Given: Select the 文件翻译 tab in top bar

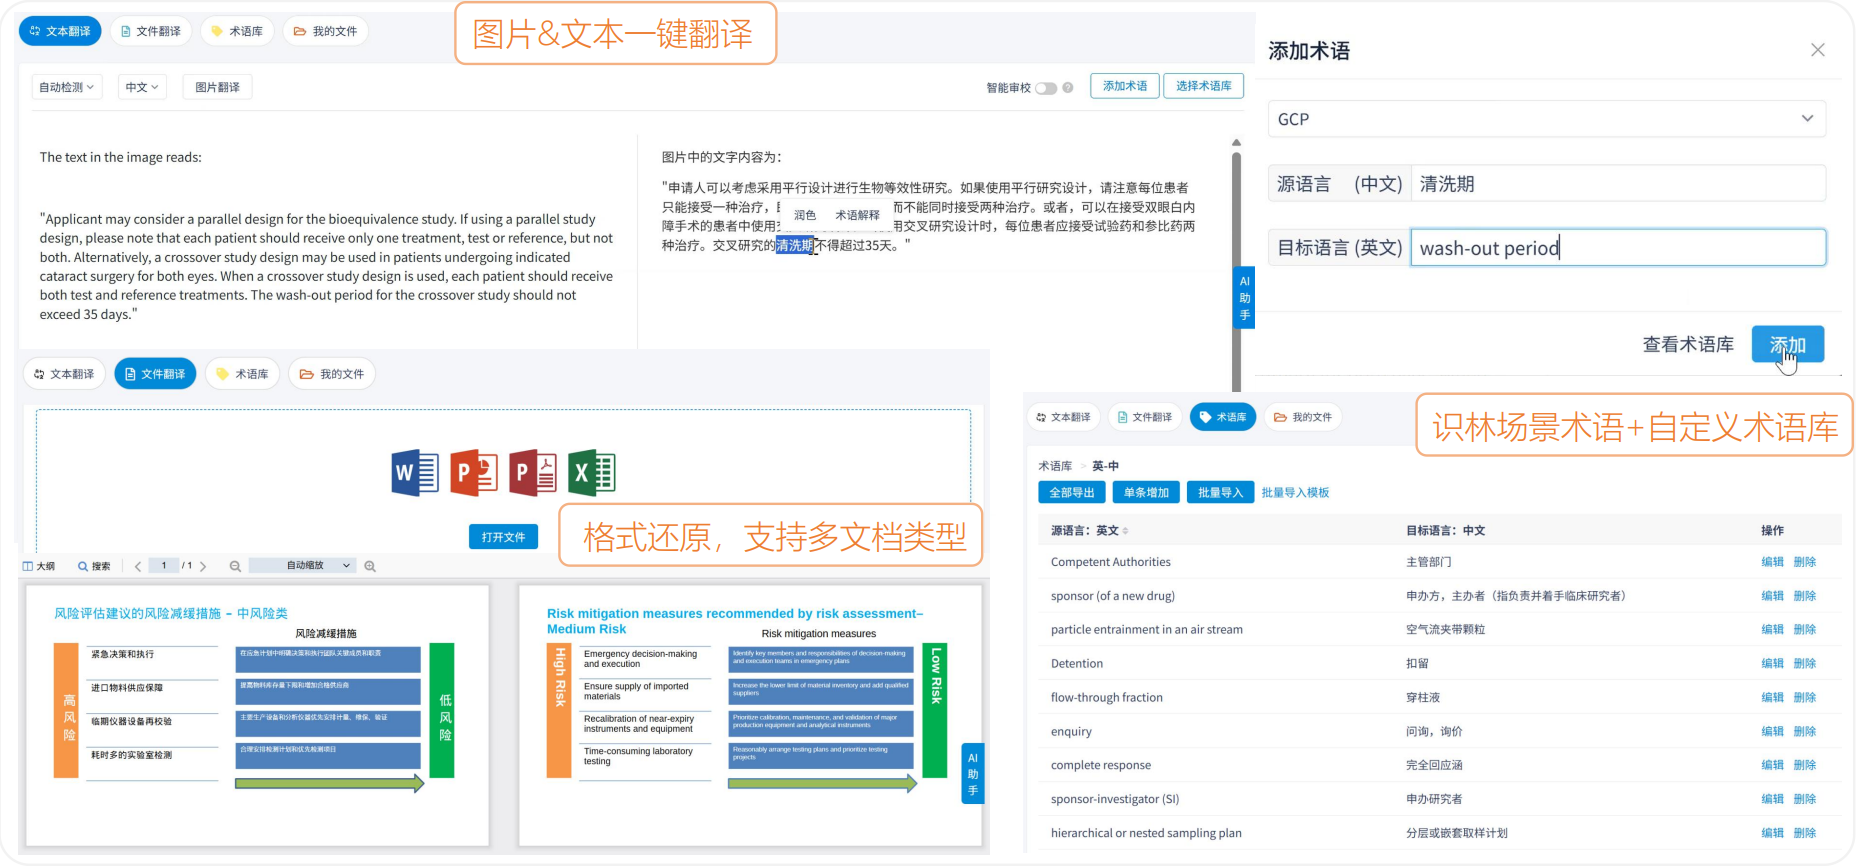Looking at the screenshot, I should [151, 31].
